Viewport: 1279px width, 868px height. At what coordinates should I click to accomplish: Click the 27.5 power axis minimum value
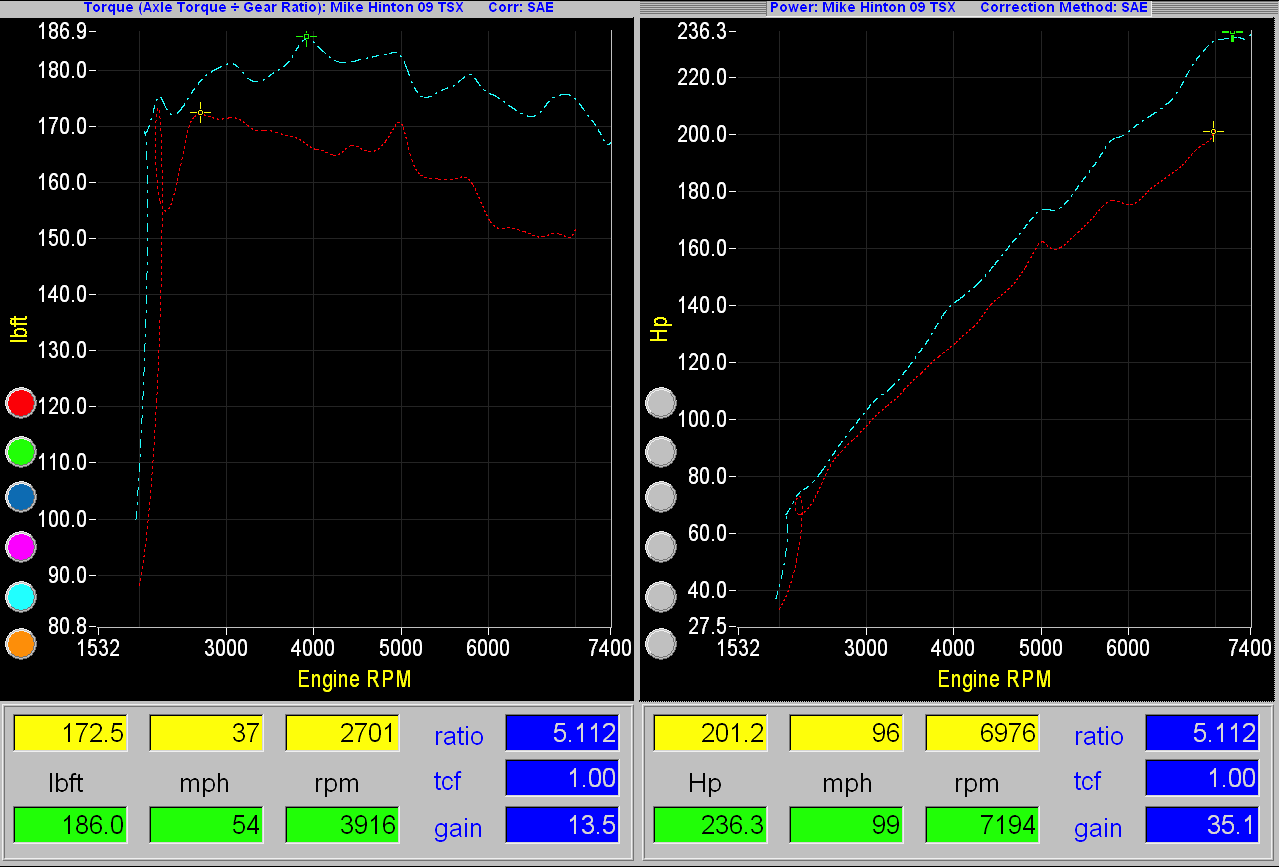(707, 627)
